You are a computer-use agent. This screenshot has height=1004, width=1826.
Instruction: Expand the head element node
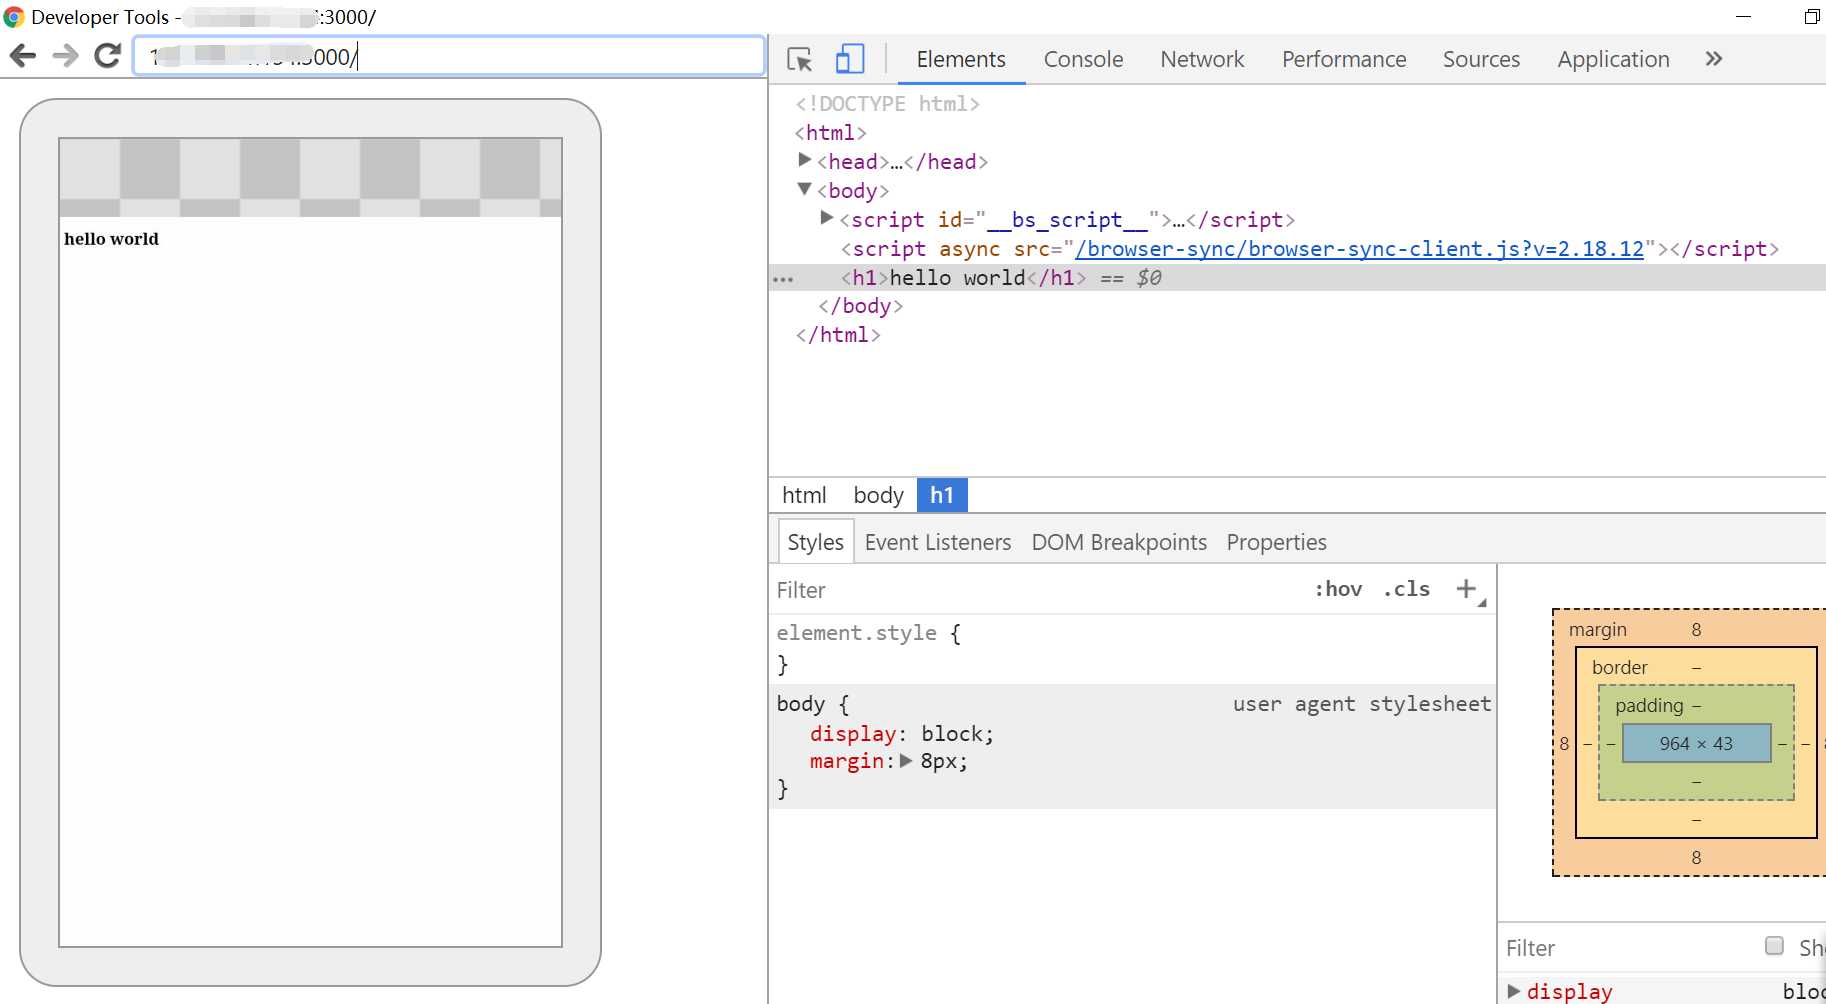click(x=805, y=160)
